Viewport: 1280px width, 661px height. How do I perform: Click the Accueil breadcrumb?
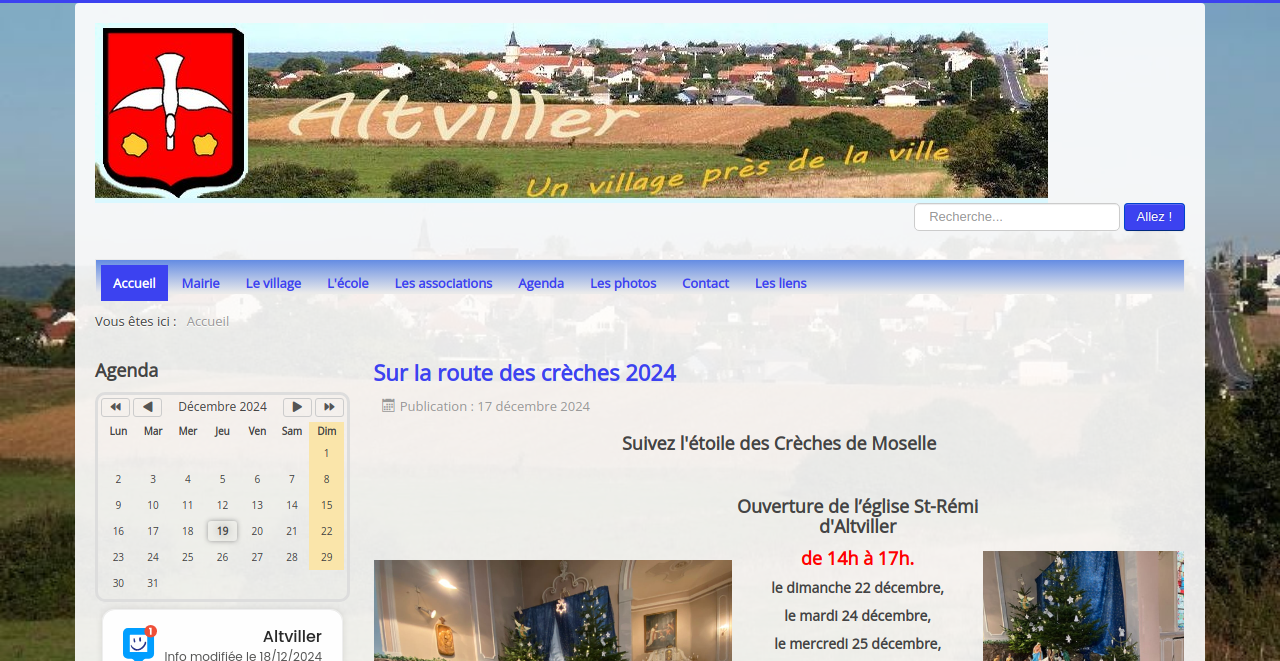pyautogui.click(x=208, y=321)
